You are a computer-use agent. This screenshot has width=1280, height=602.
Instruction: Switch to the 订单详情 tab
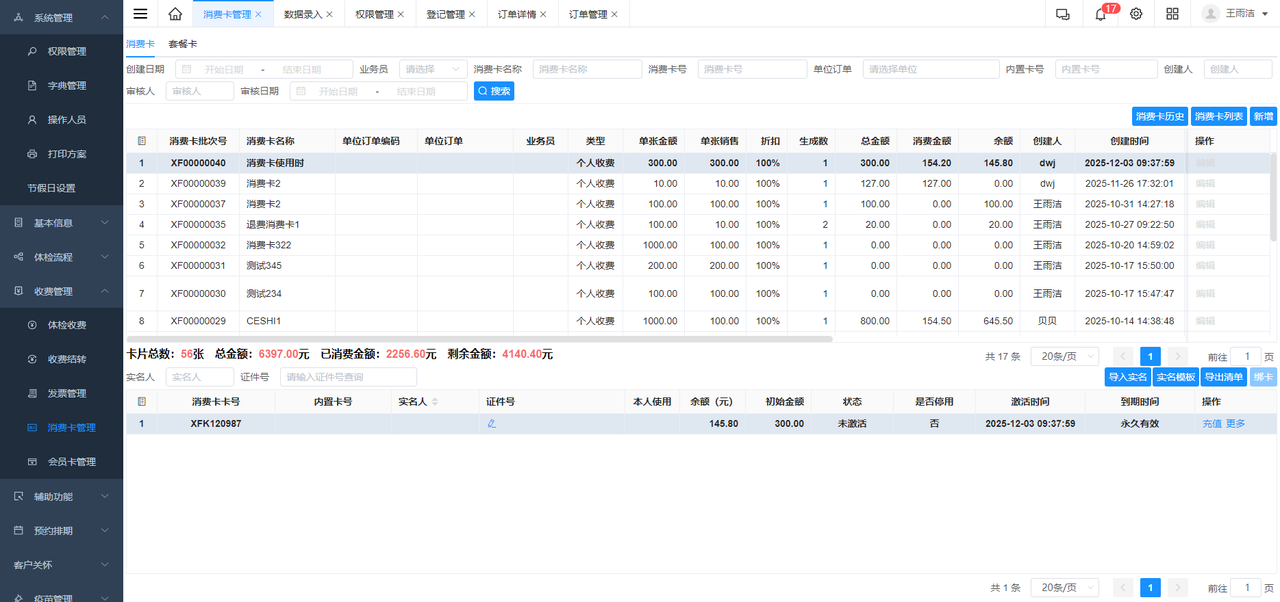(516, 14)
